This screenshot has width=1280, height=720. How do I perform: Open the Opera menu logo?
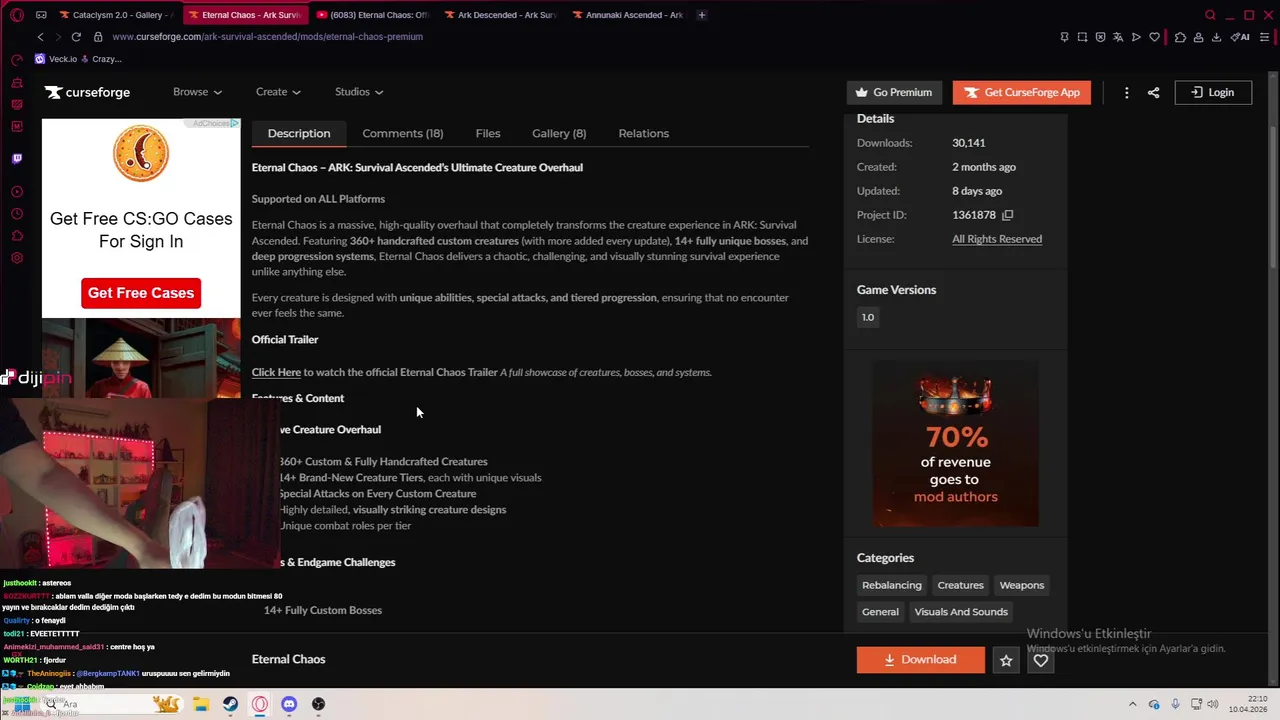pyautogui.click(x=17, y=15)
